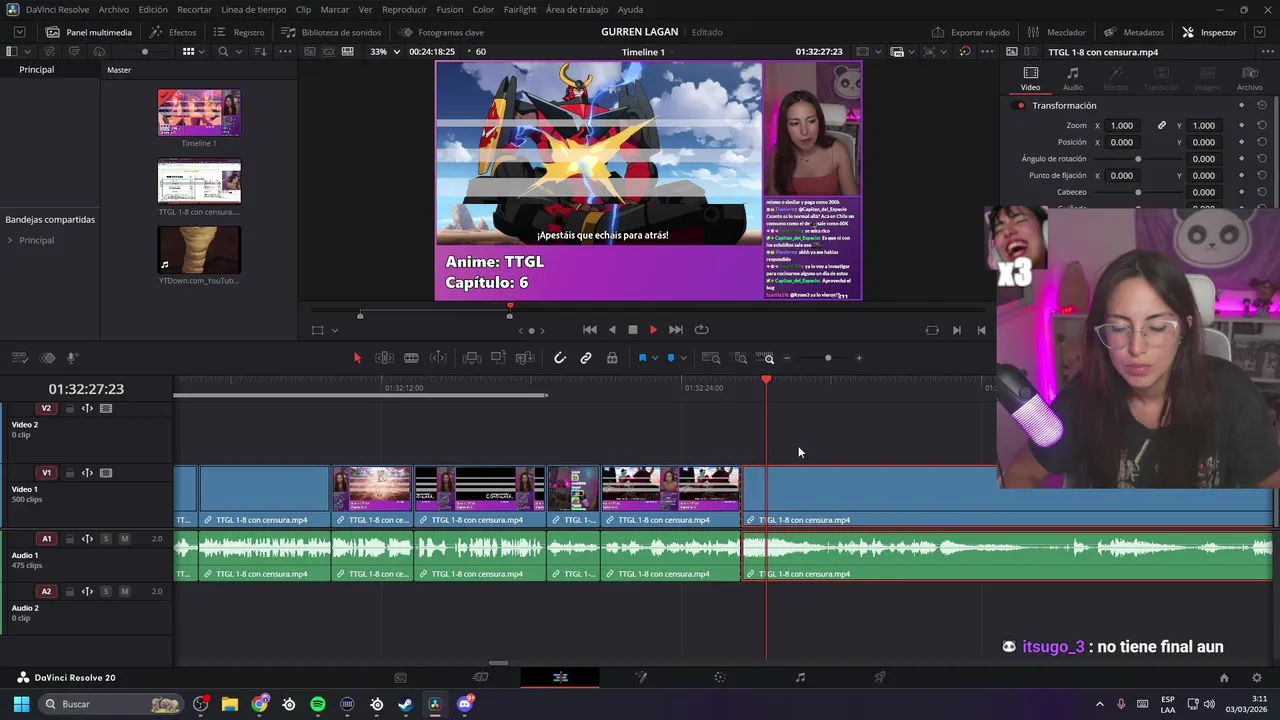Go to the Deliver page
Screen dimensions: 1280x720
tap(880, 677)
